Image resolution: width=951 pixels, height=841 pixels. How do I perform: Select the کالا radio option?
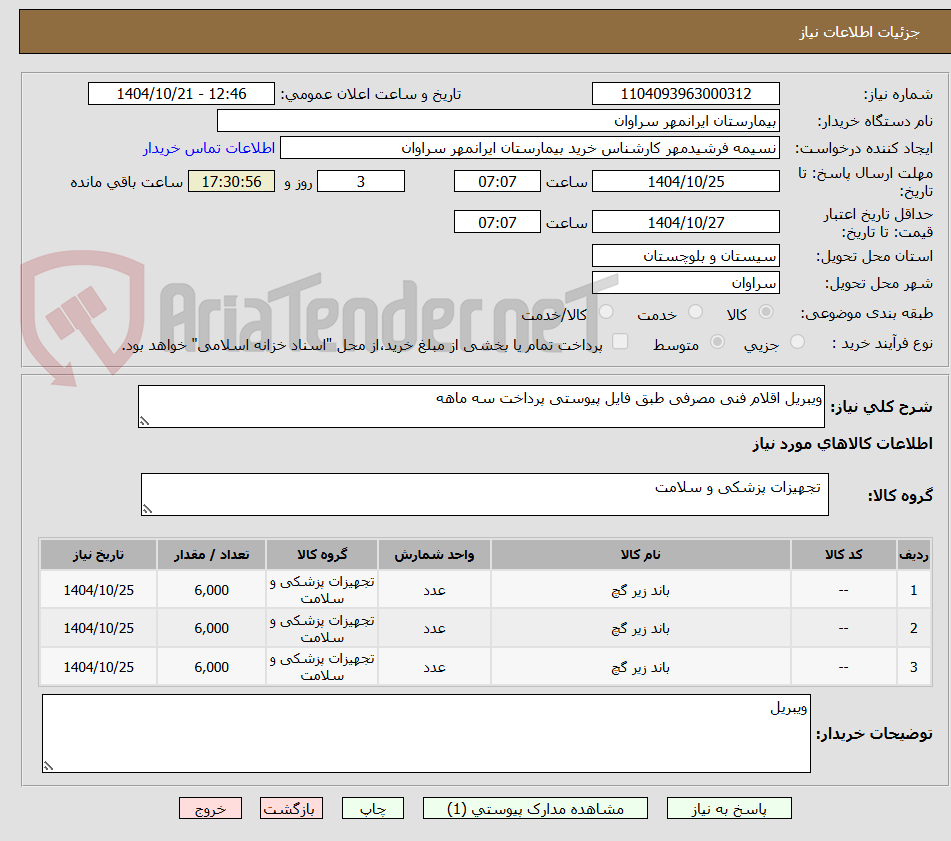(x=766, y=312)
